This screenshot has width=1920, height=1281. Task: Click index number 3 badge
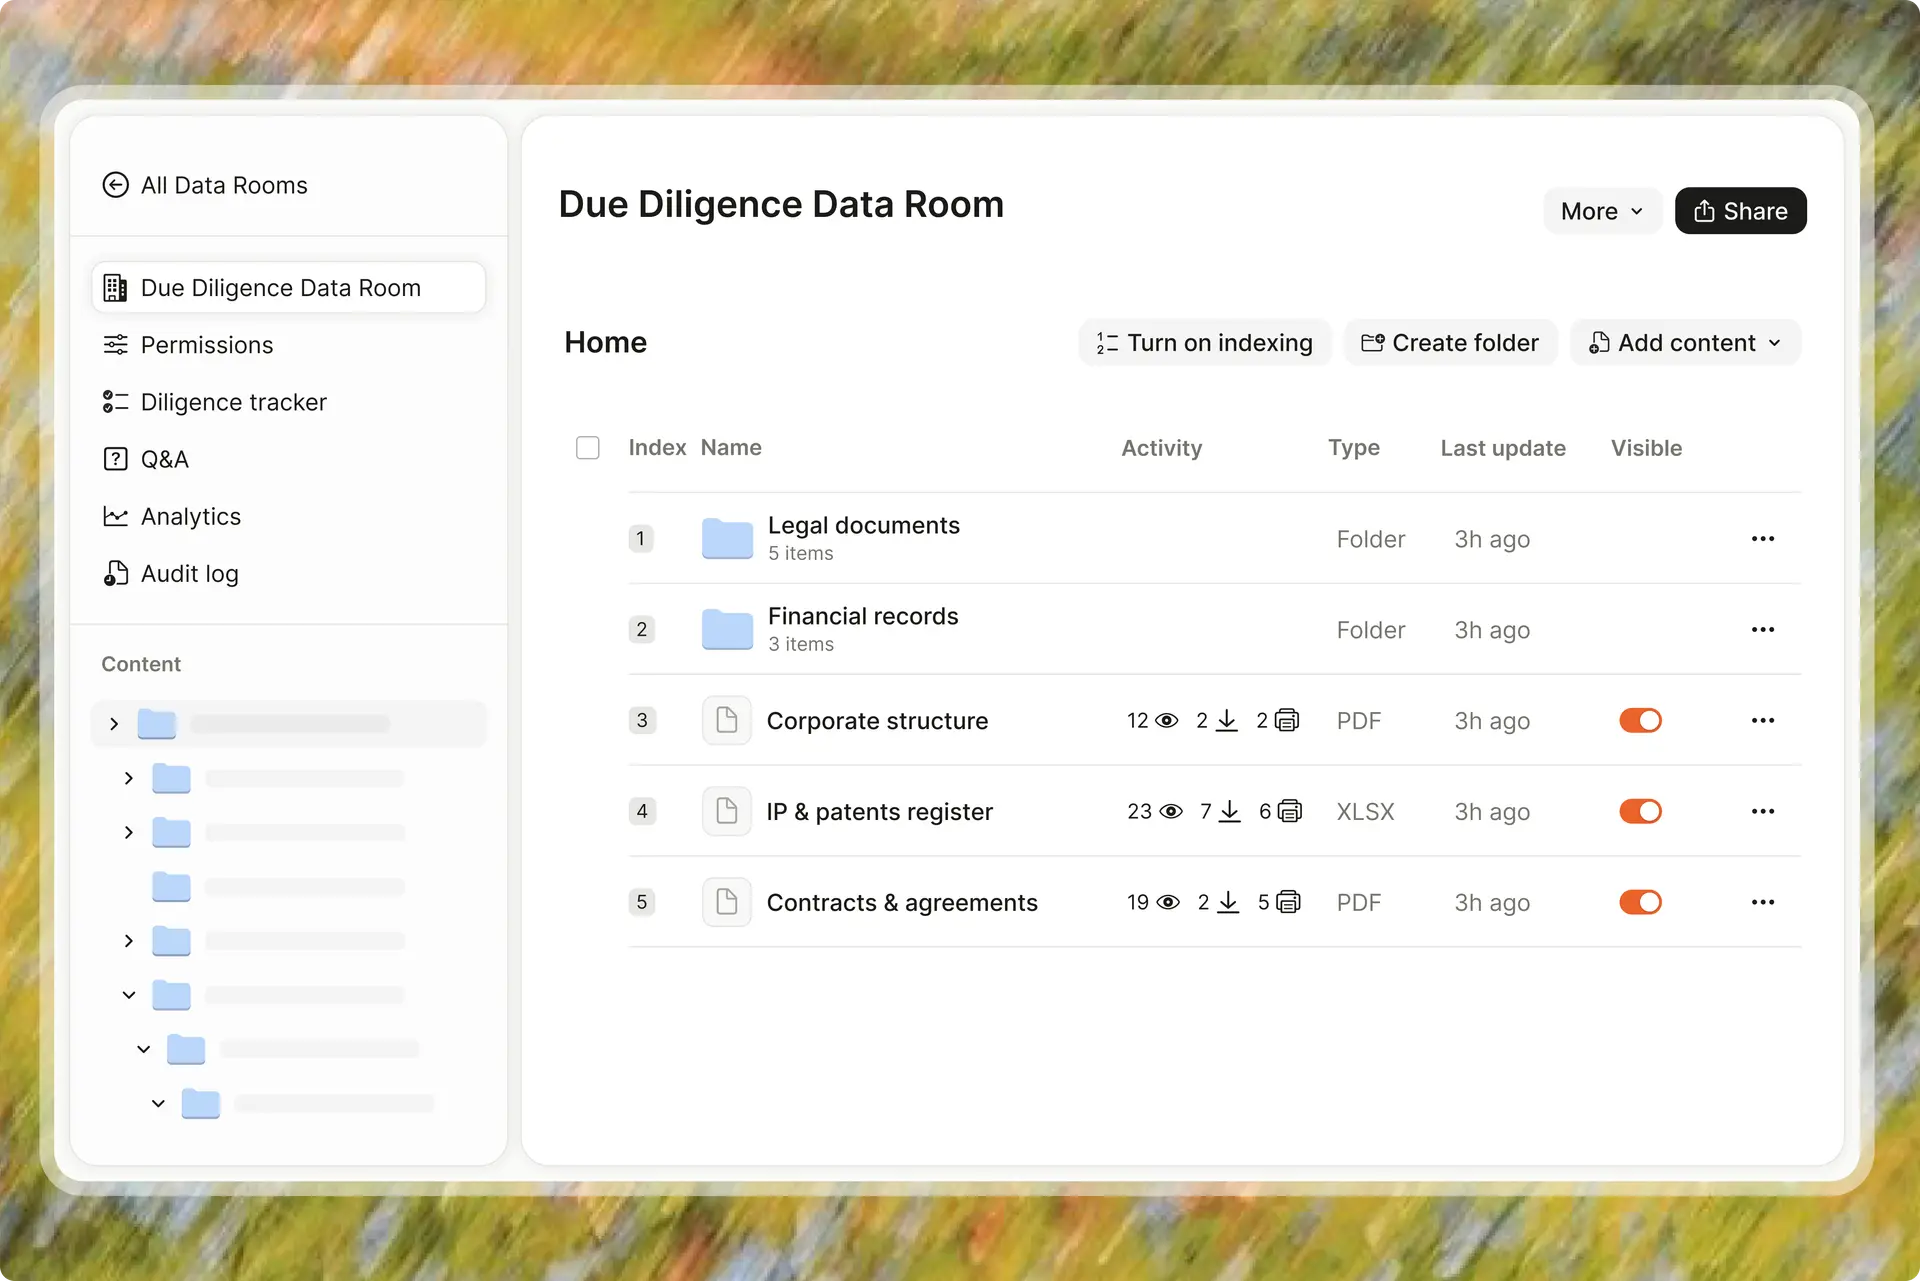pos(642,720)
